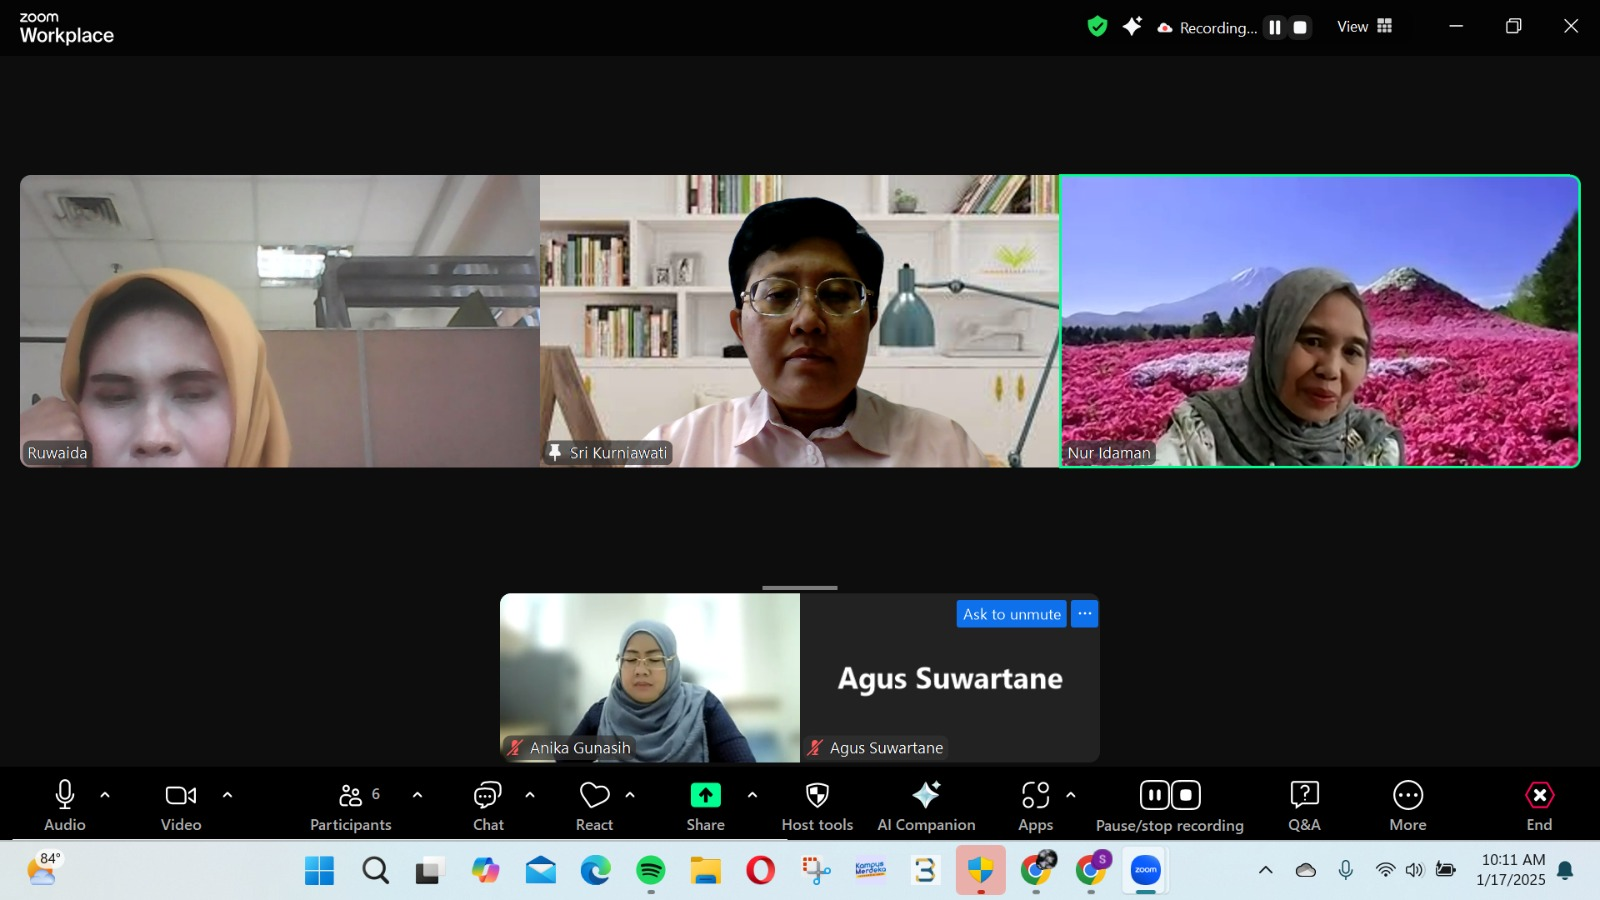Open the Chat panel

pos(488,805)
